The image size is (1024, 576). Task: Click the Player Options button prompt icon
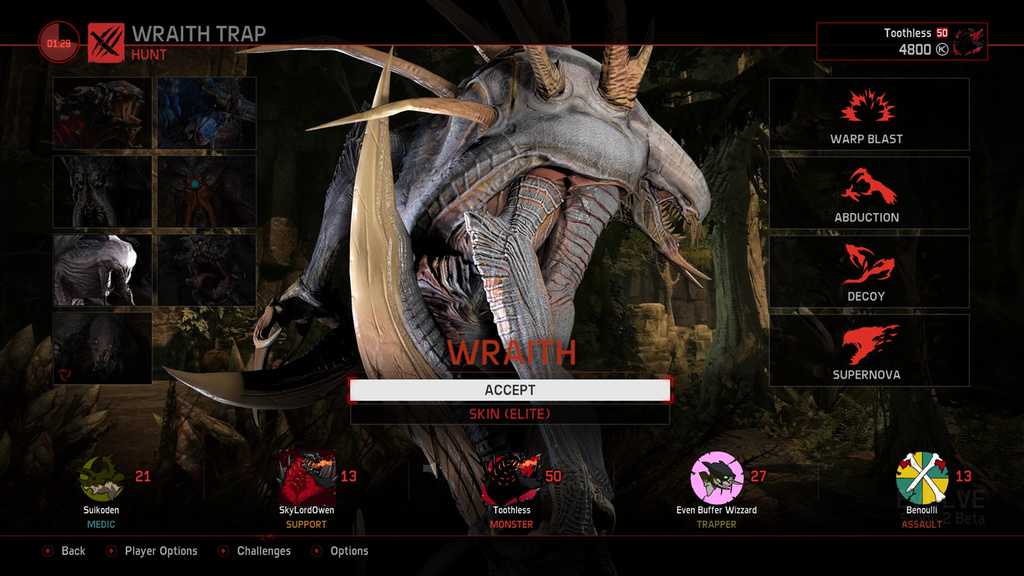(x=112, y=551)
